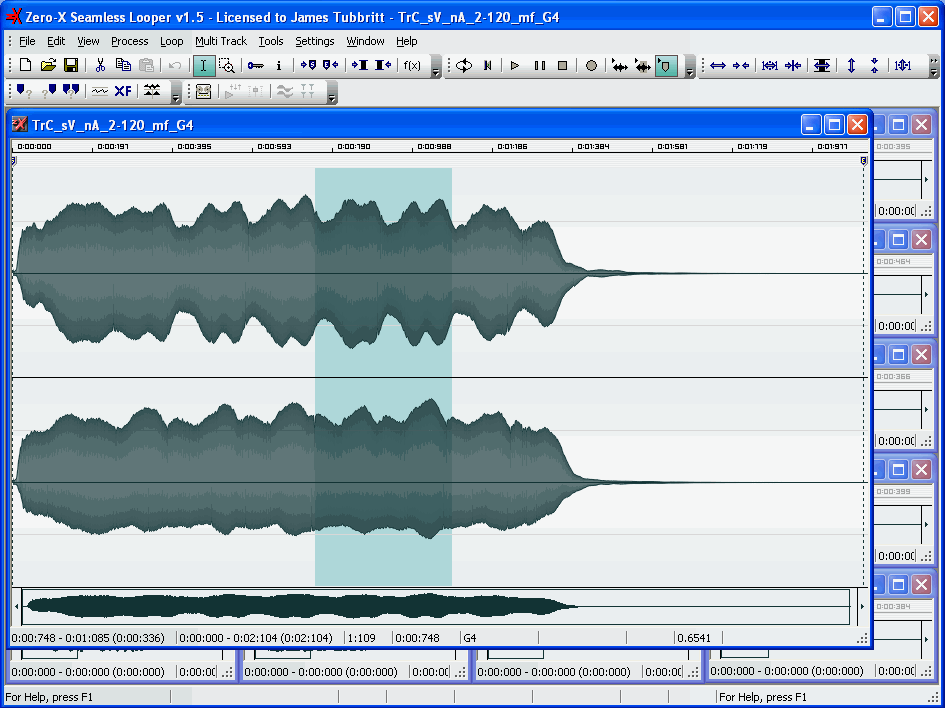Click the key icon in the toolbar
Viewport: 945px width, 708px height.
pos(256,65)
